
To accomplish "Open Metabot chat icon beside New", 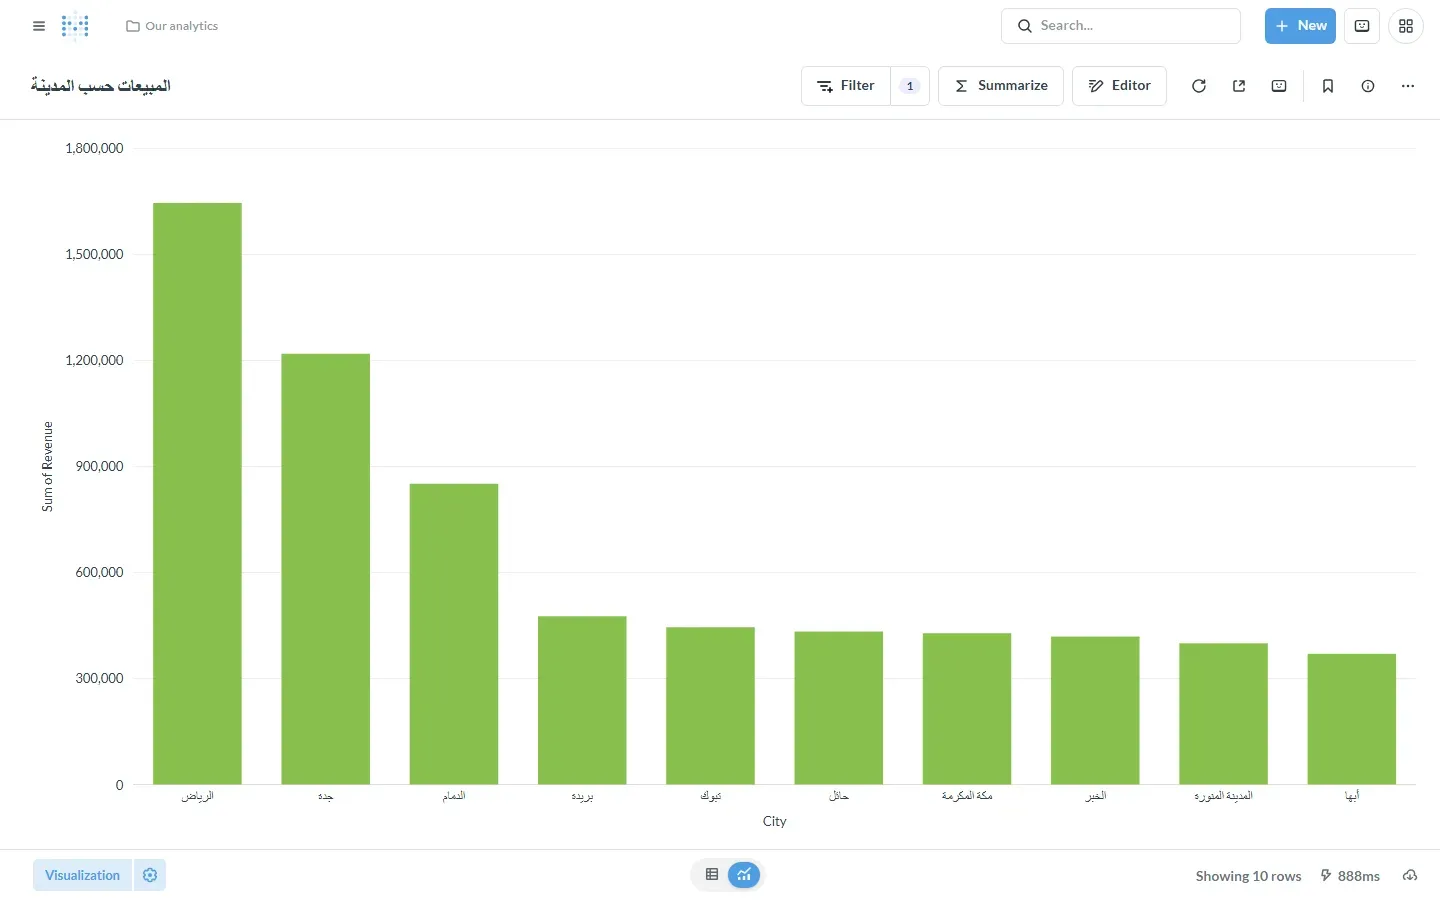I will point(1362,26).
